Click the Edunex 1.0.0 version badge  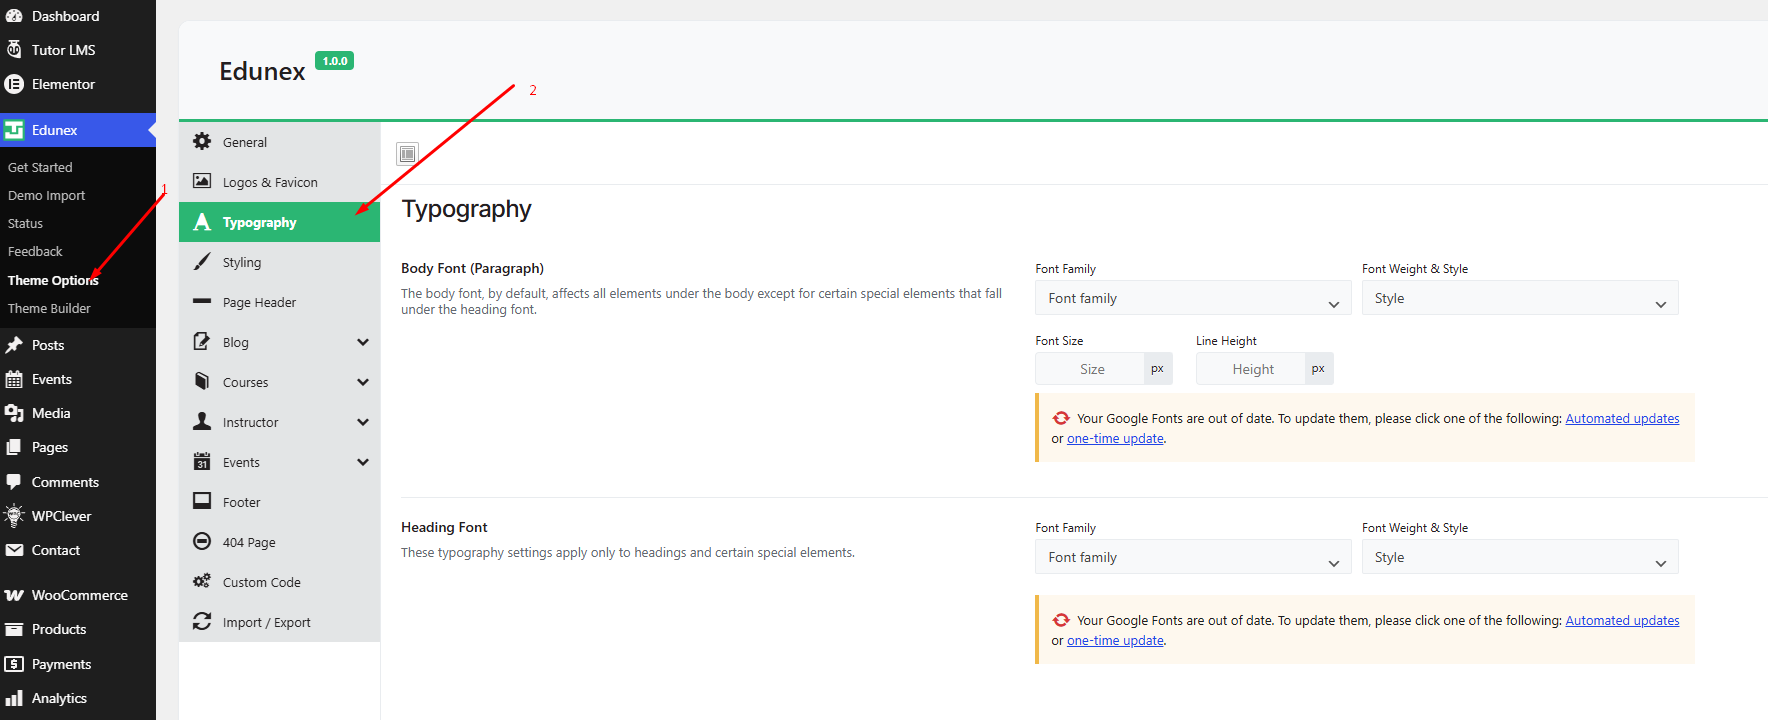pos(334,61)
